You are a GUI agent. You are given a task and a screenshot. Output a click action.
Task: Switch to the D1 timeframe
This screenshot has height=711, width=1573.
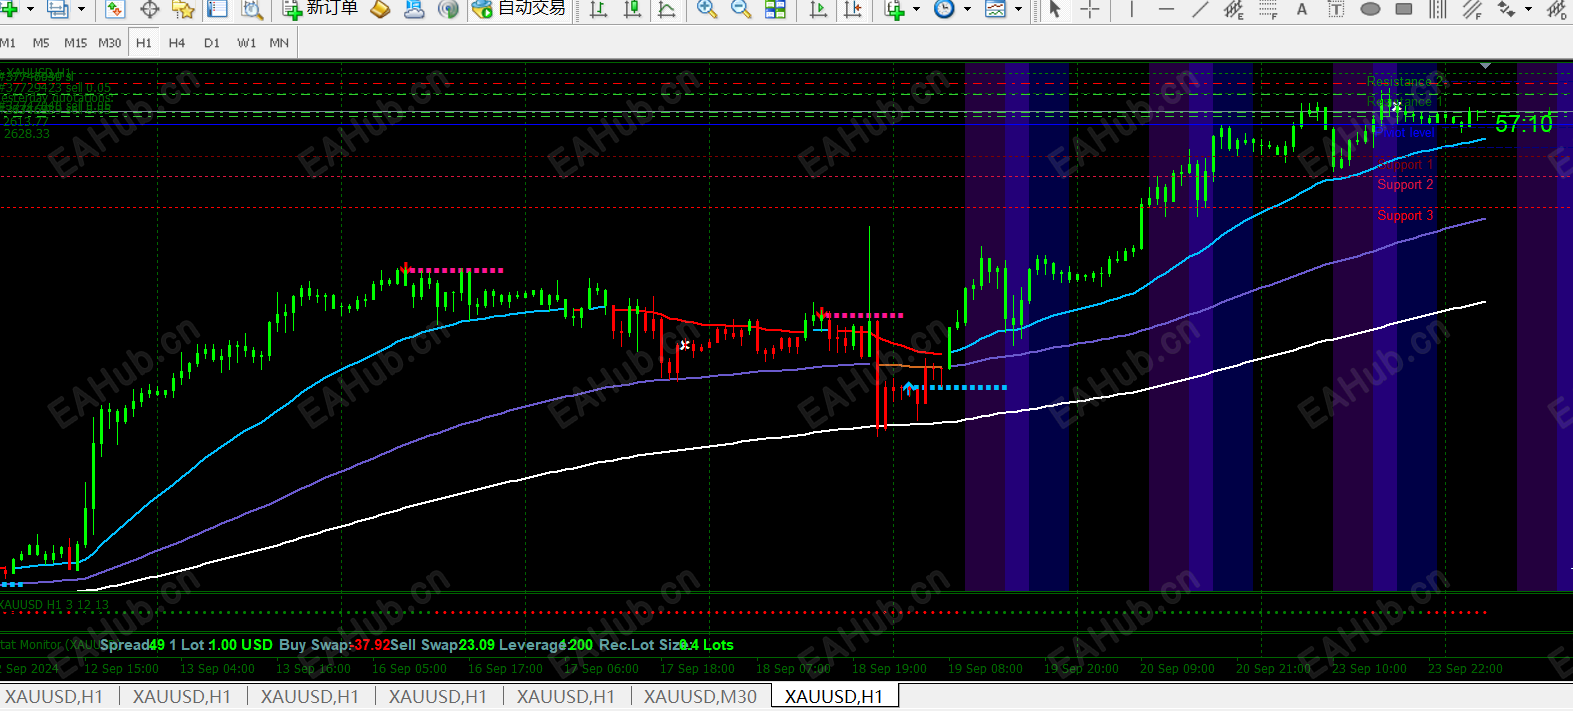212,43
